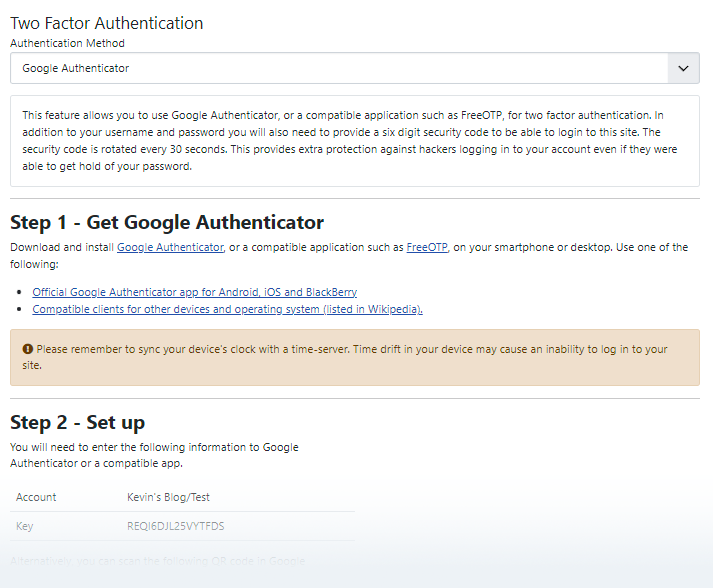
Task: Click the Step 2 - Set up heading
Action: point(78,422)
